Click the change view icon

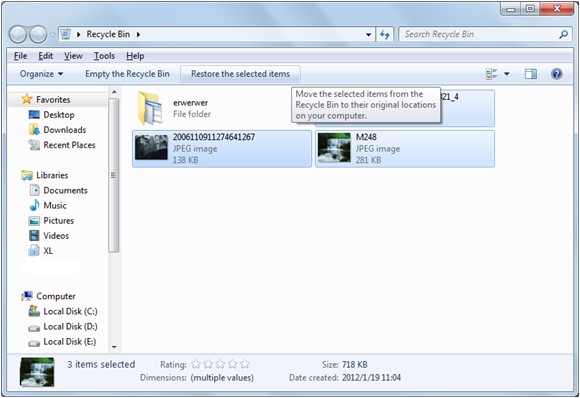click(x=491, y=74)
